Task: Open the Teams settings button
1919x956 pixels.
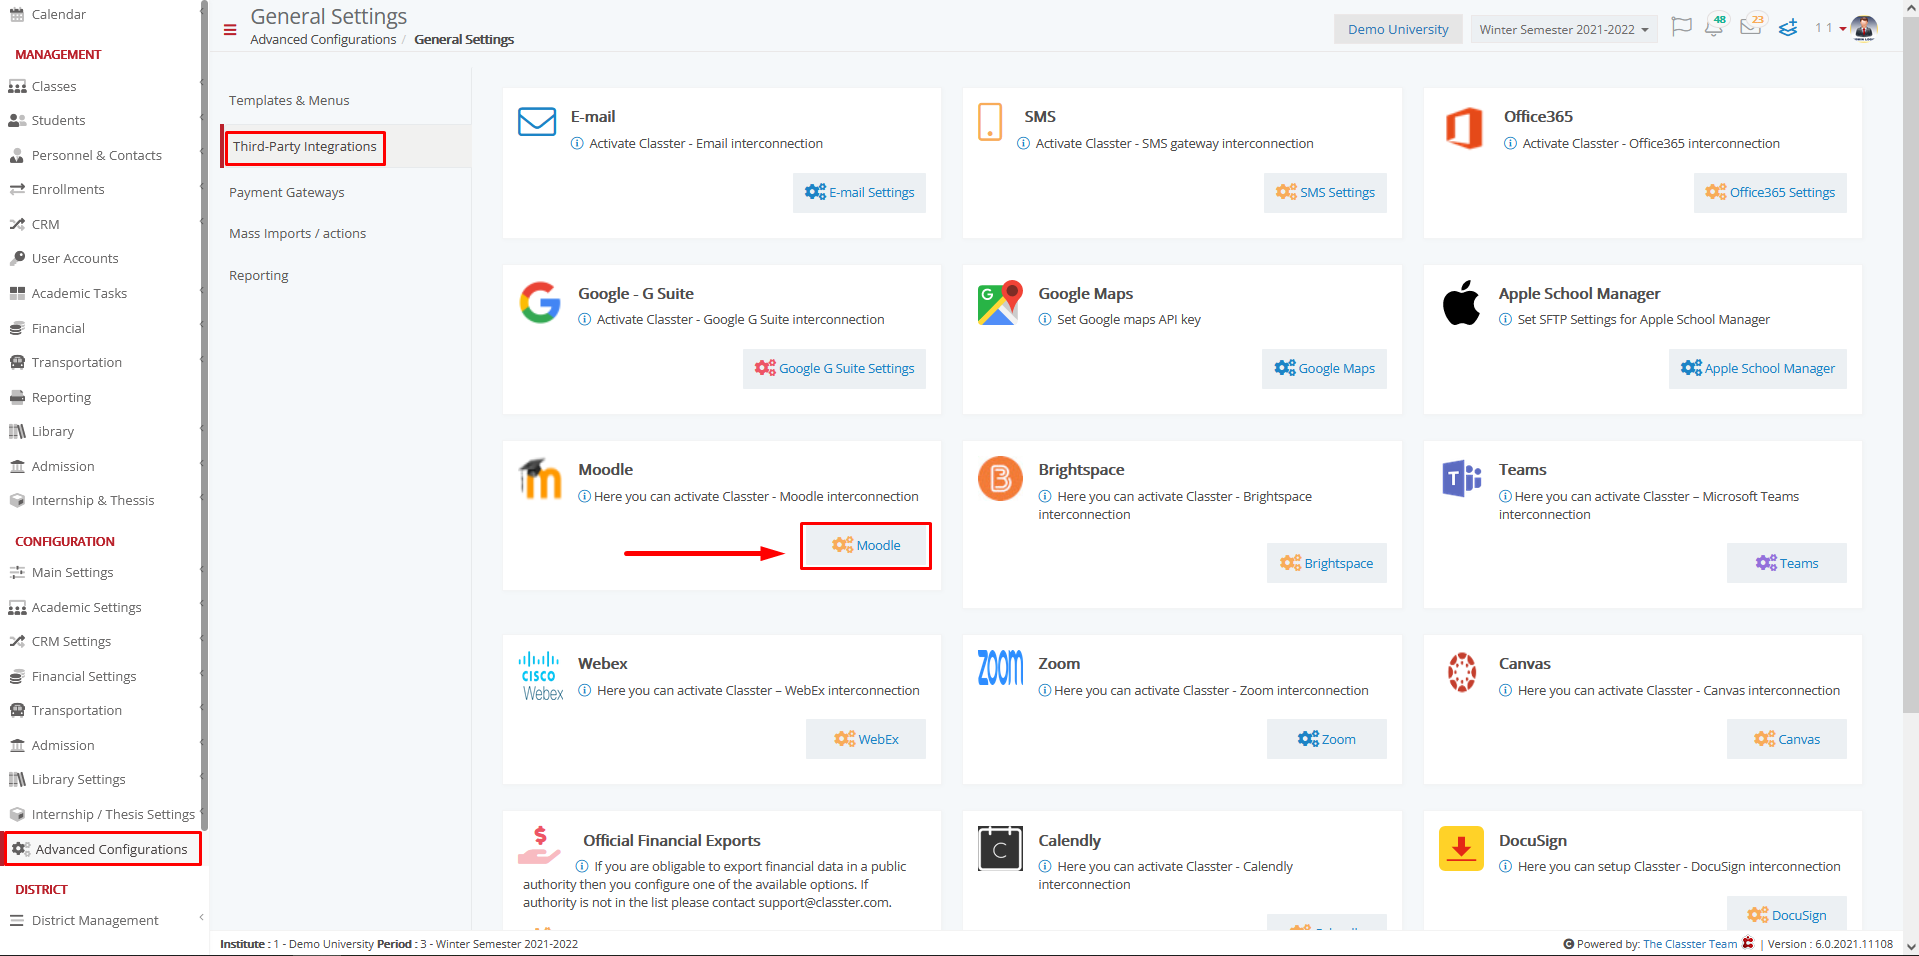Action: coord(1787,564)
